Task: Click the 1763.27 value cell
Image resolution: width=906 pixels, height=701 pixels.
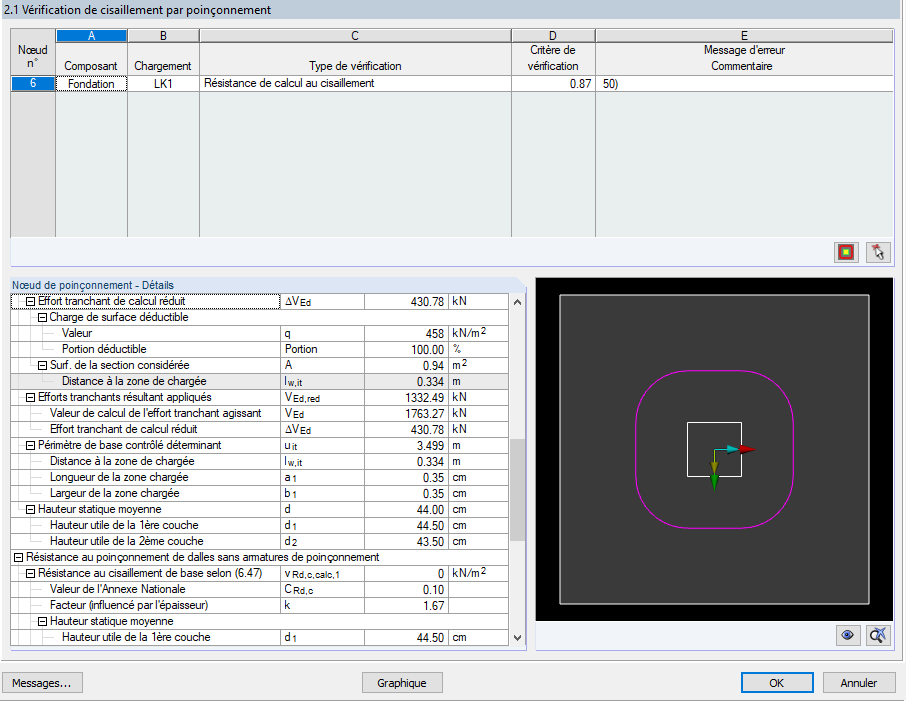Action: click(406, 413)
